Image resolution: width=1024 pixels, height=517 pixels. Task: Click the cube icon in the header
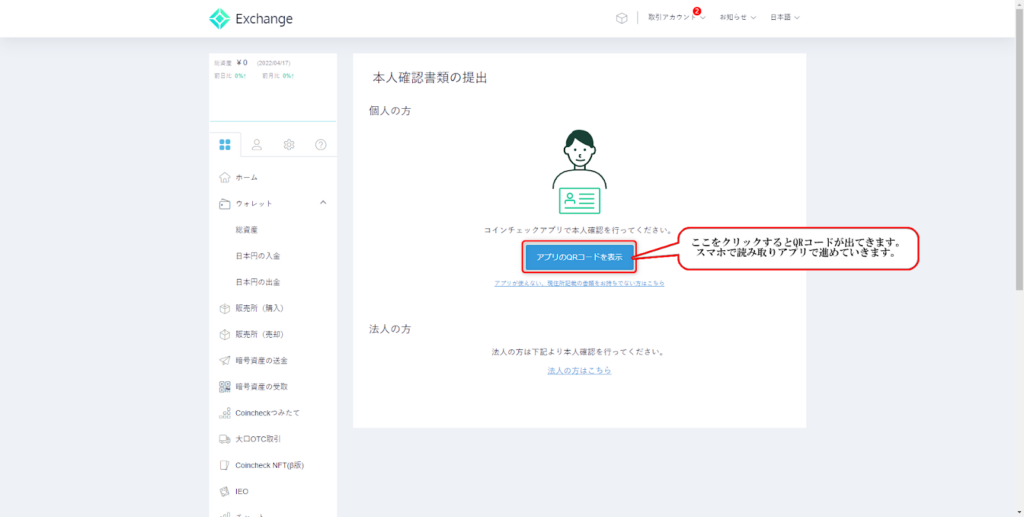622,18
